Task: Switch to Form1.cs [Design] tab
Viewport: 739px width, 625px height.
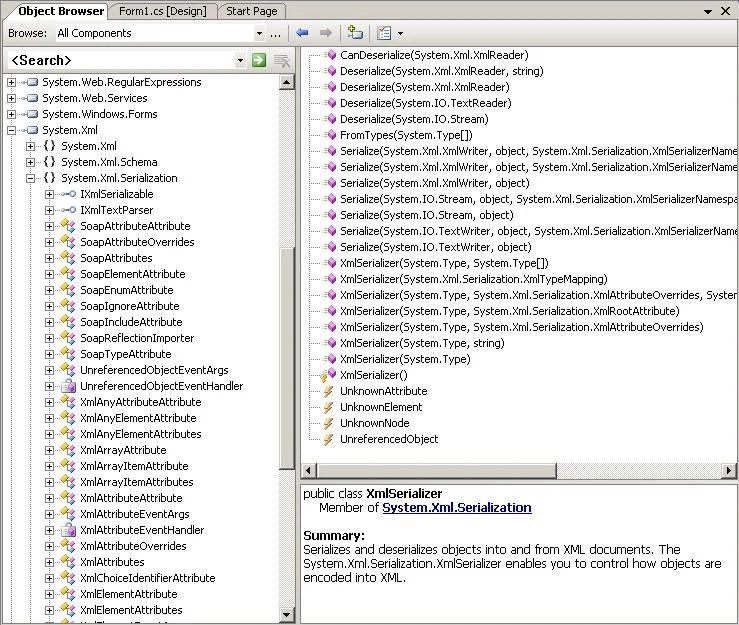Action: coord(163,11)
